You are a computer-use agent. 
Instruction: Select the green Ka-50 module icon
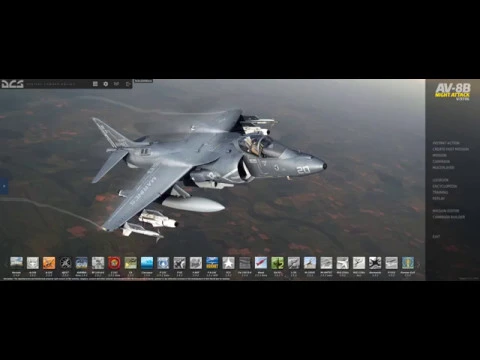tap(277, 263)
